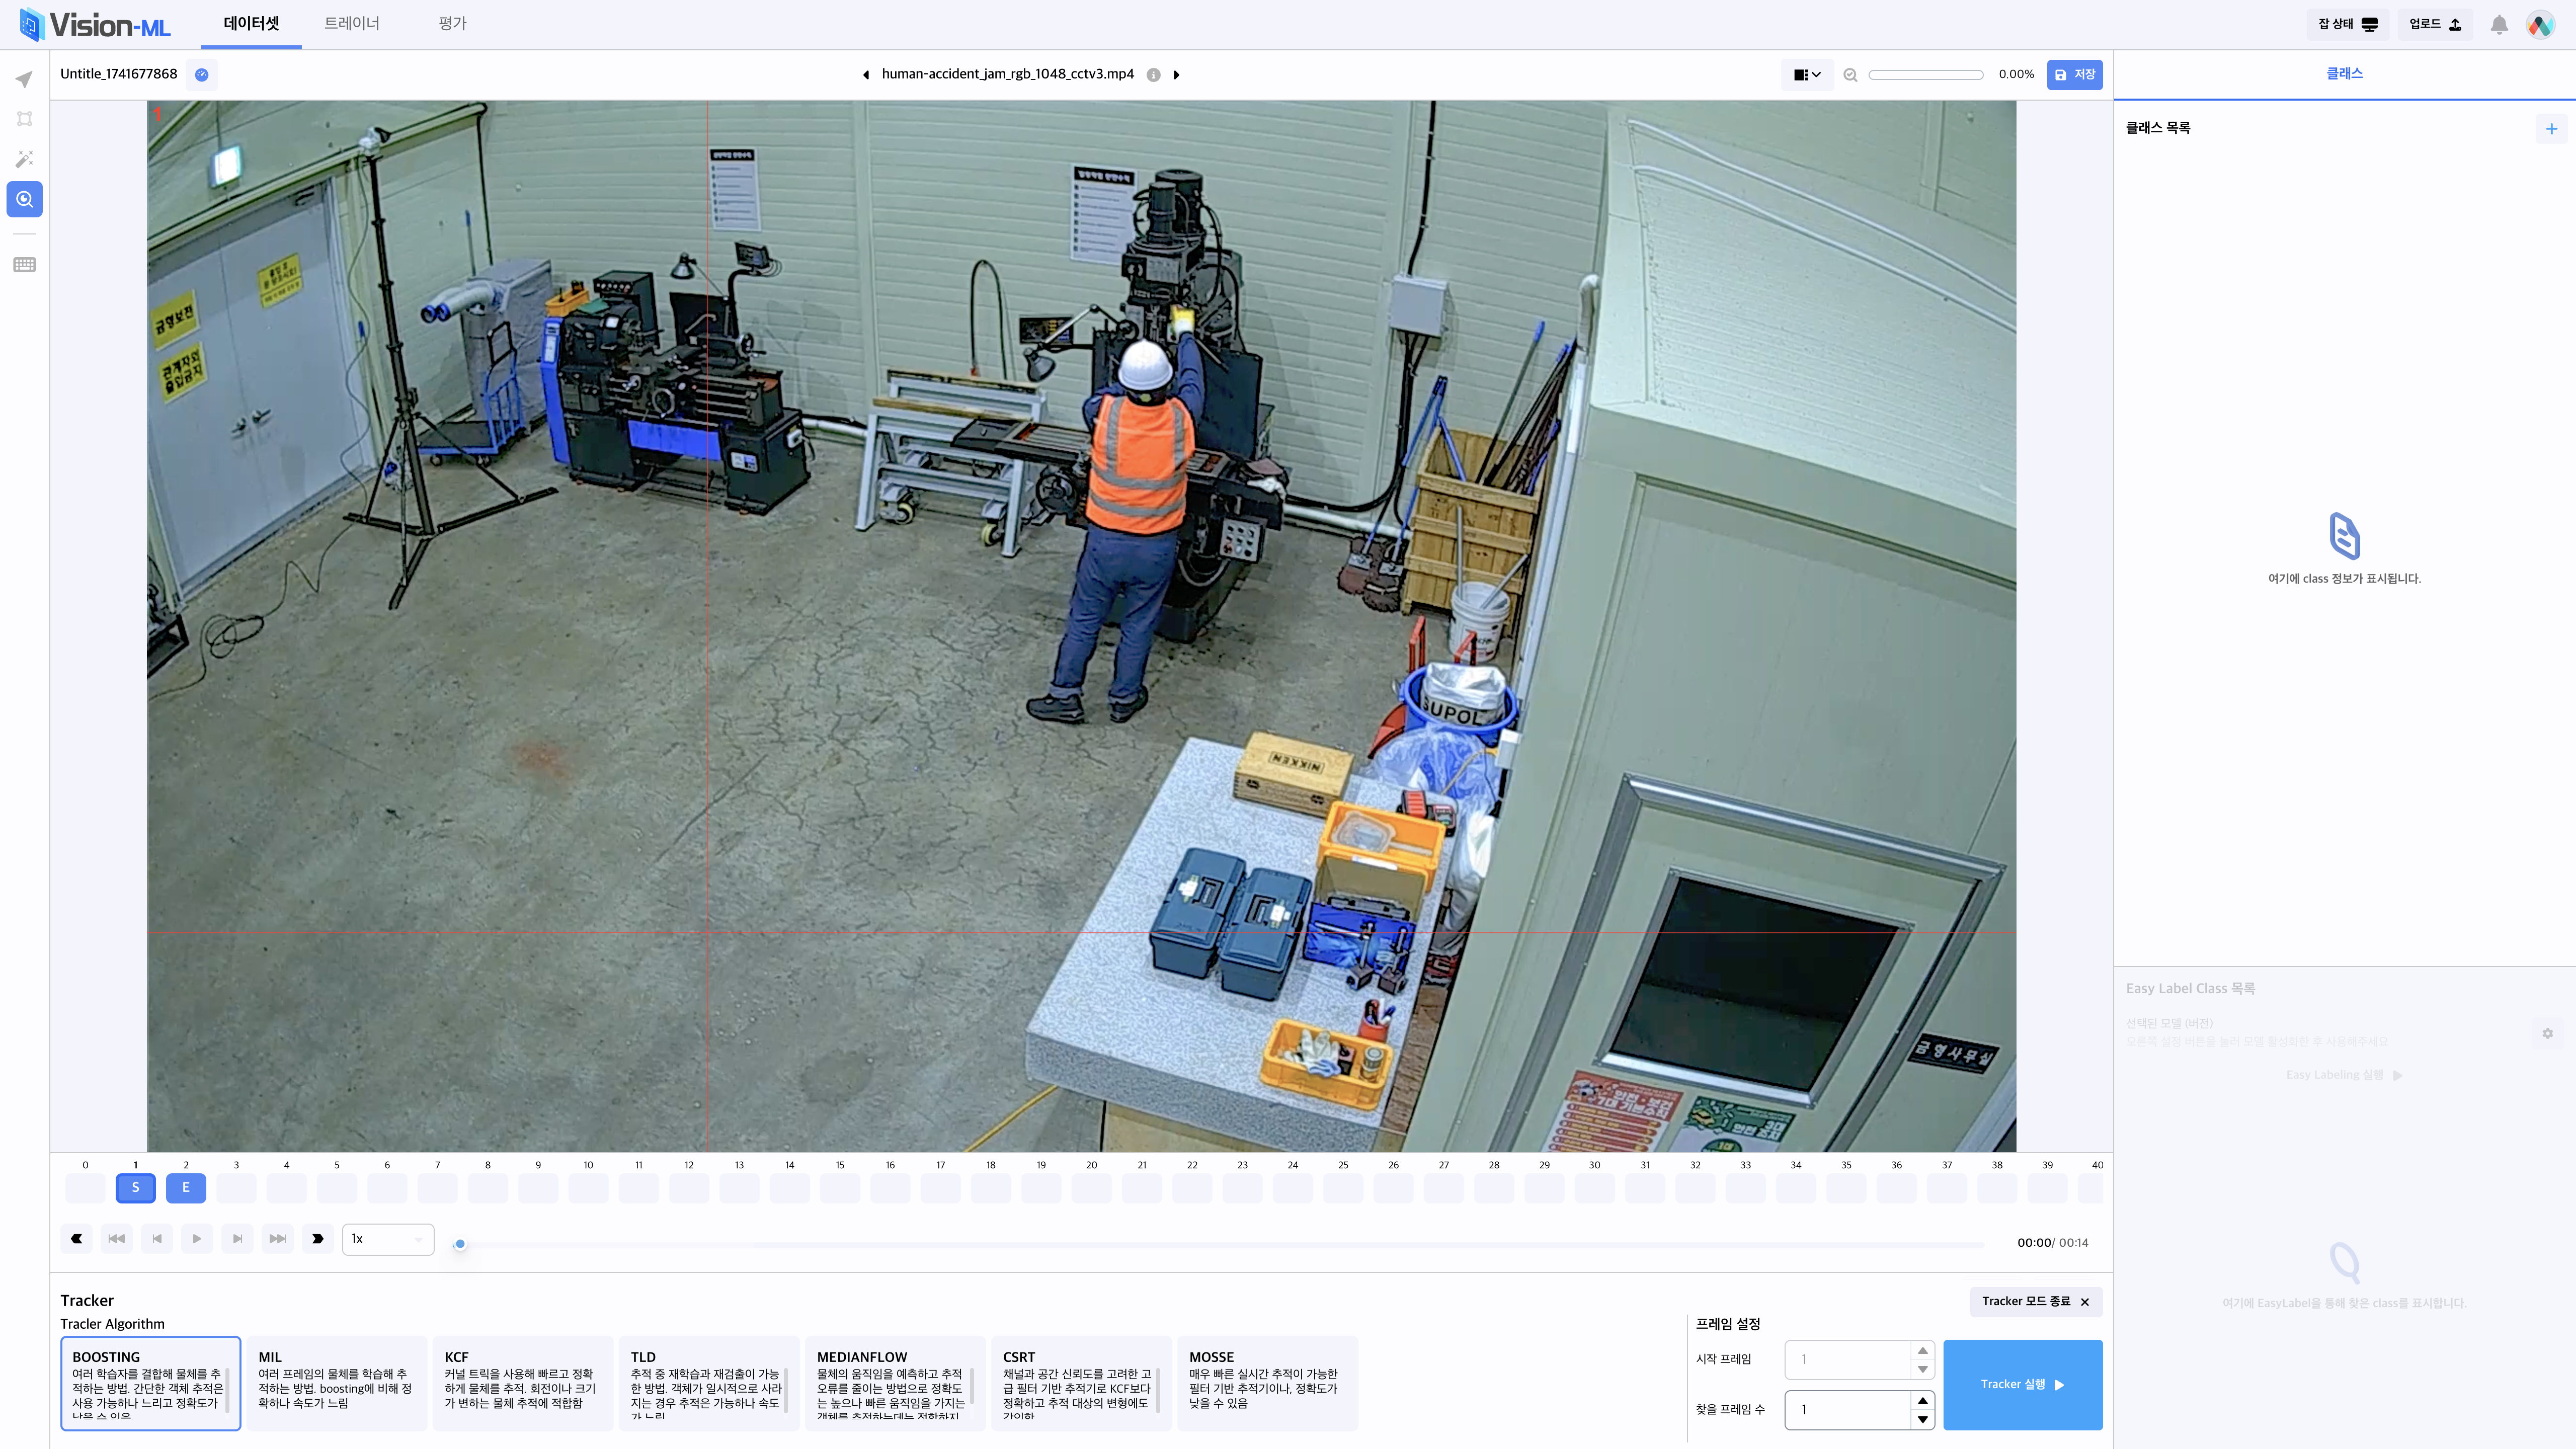This screenshot has height=1449, width=2576.
Task: Select the BOOSTING tracker algorithm
Action: tap(150, 1382)
